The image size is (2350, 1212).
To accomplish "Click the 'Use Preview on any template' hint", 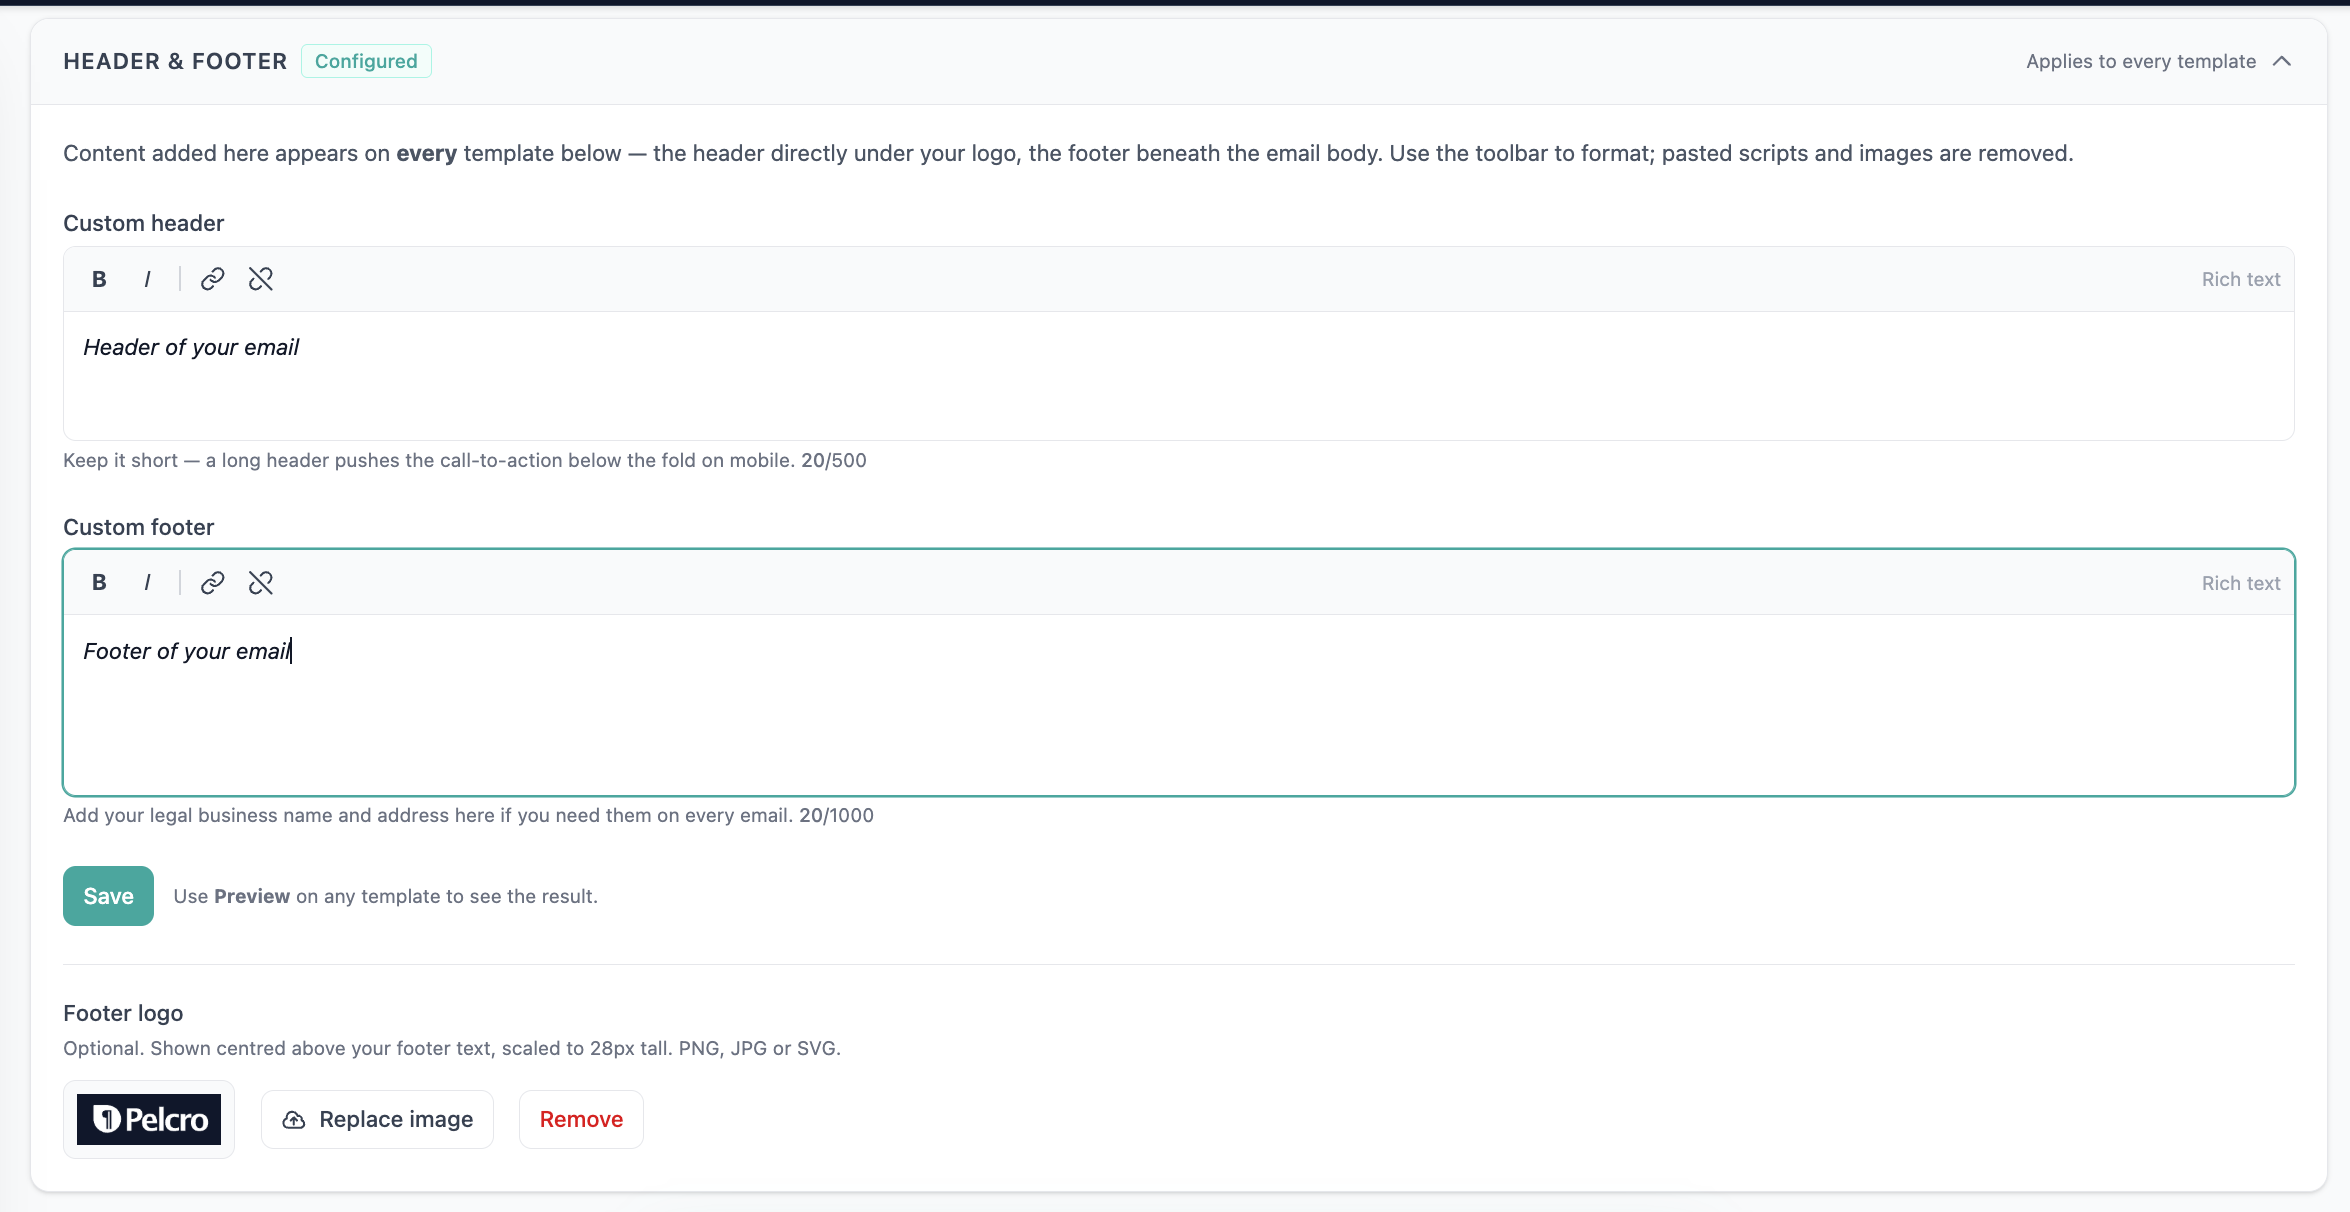I will pos(386,896).
